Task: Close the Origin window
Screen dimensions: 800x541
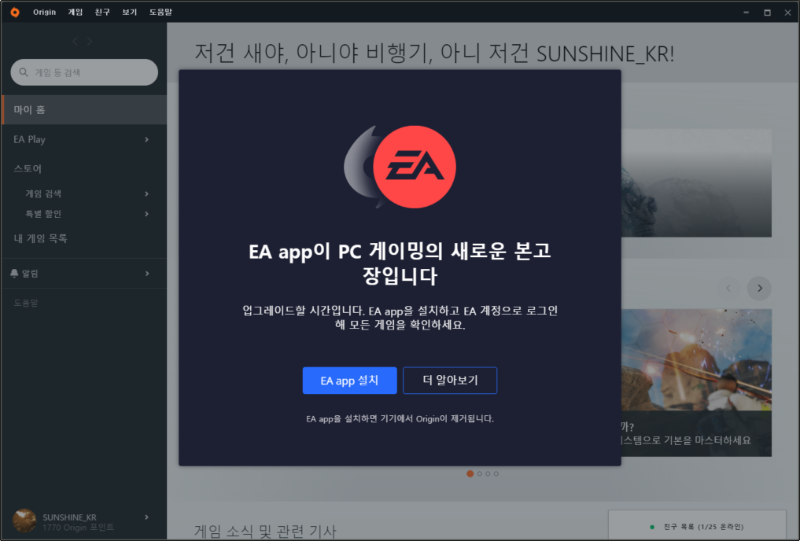Action: 788,12
